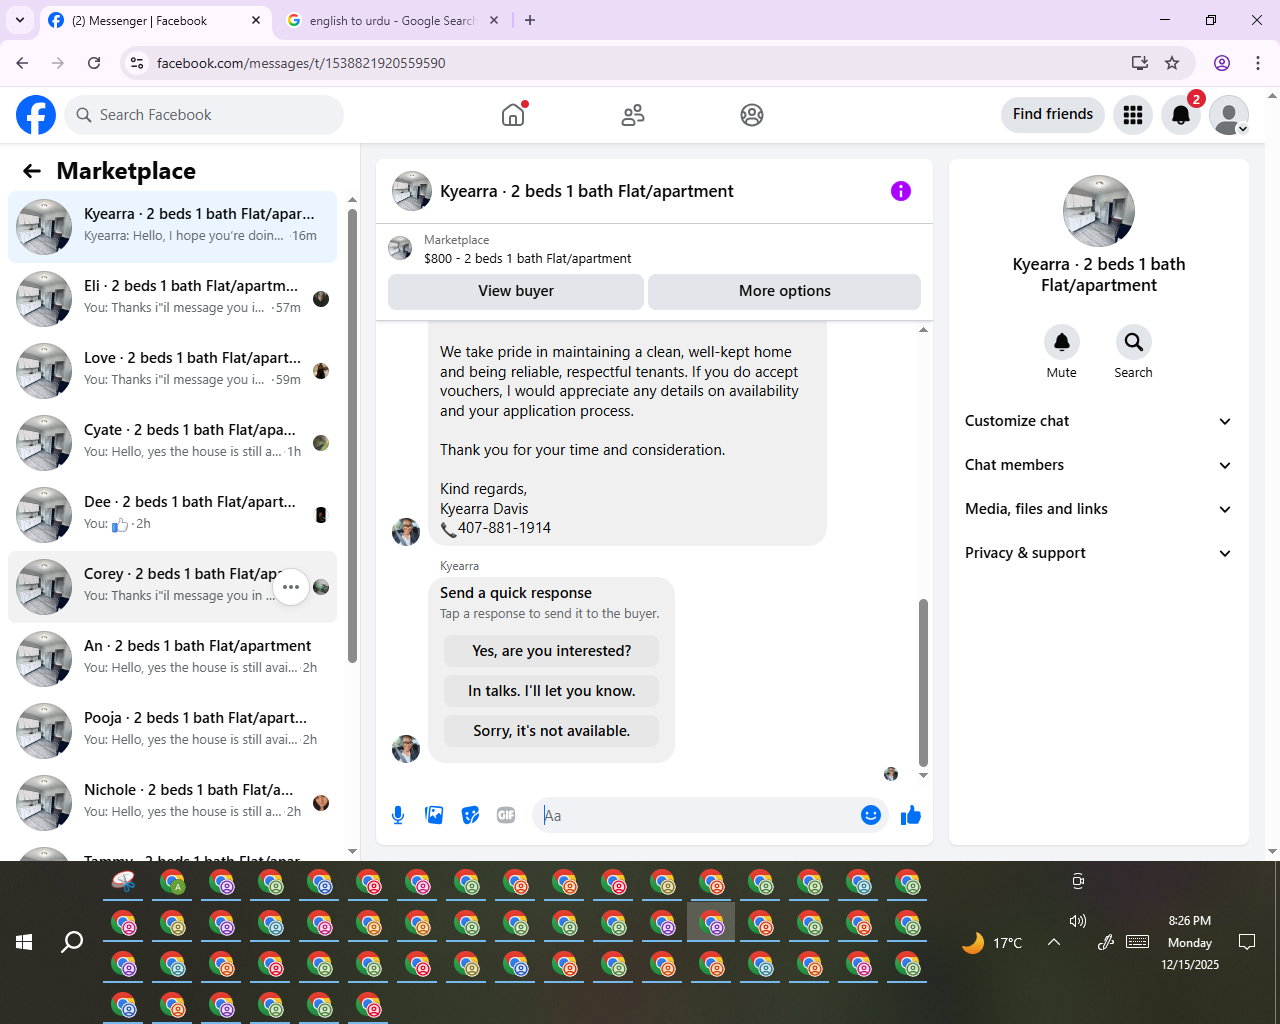Focus the Search Facebook field
Image resolution: width=1280 pixels, height=1024 pixels.
tap(204, 115)
